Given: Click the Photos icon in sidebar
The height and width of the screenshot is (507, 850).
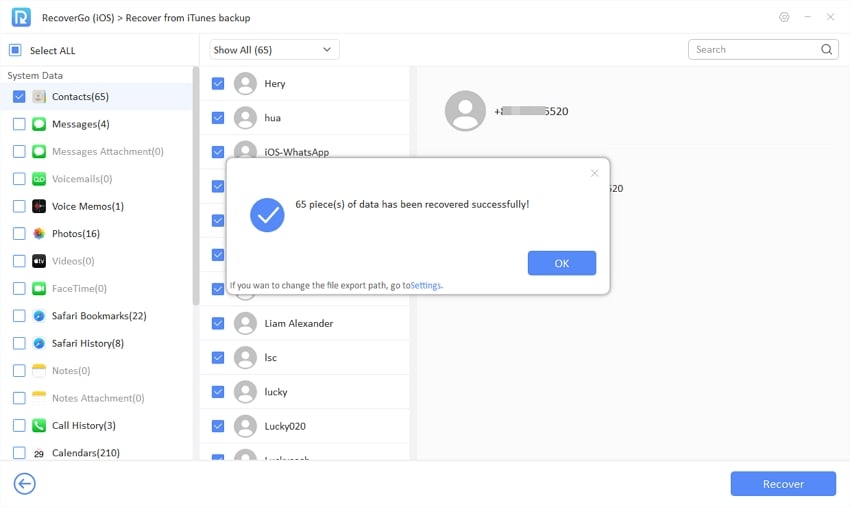Looking at the screenshot, I should tap(39, 233).
